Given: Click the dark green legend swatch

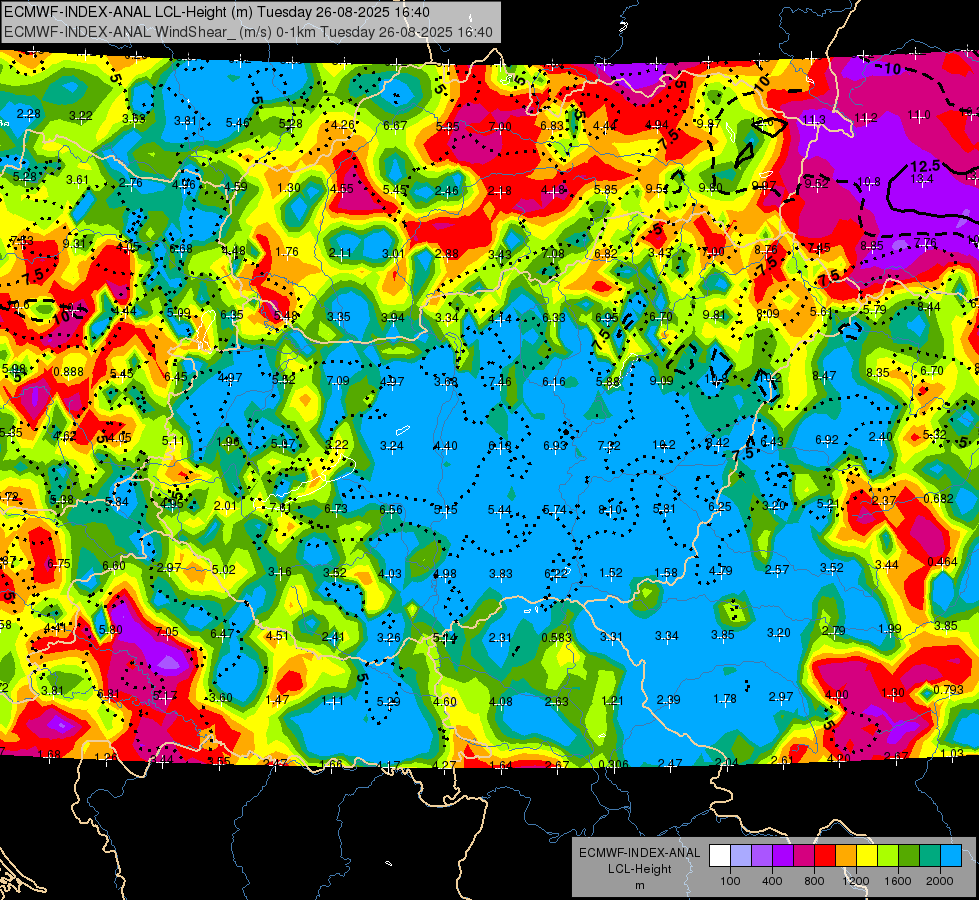Looking at the screenshot, I should 908,856.
